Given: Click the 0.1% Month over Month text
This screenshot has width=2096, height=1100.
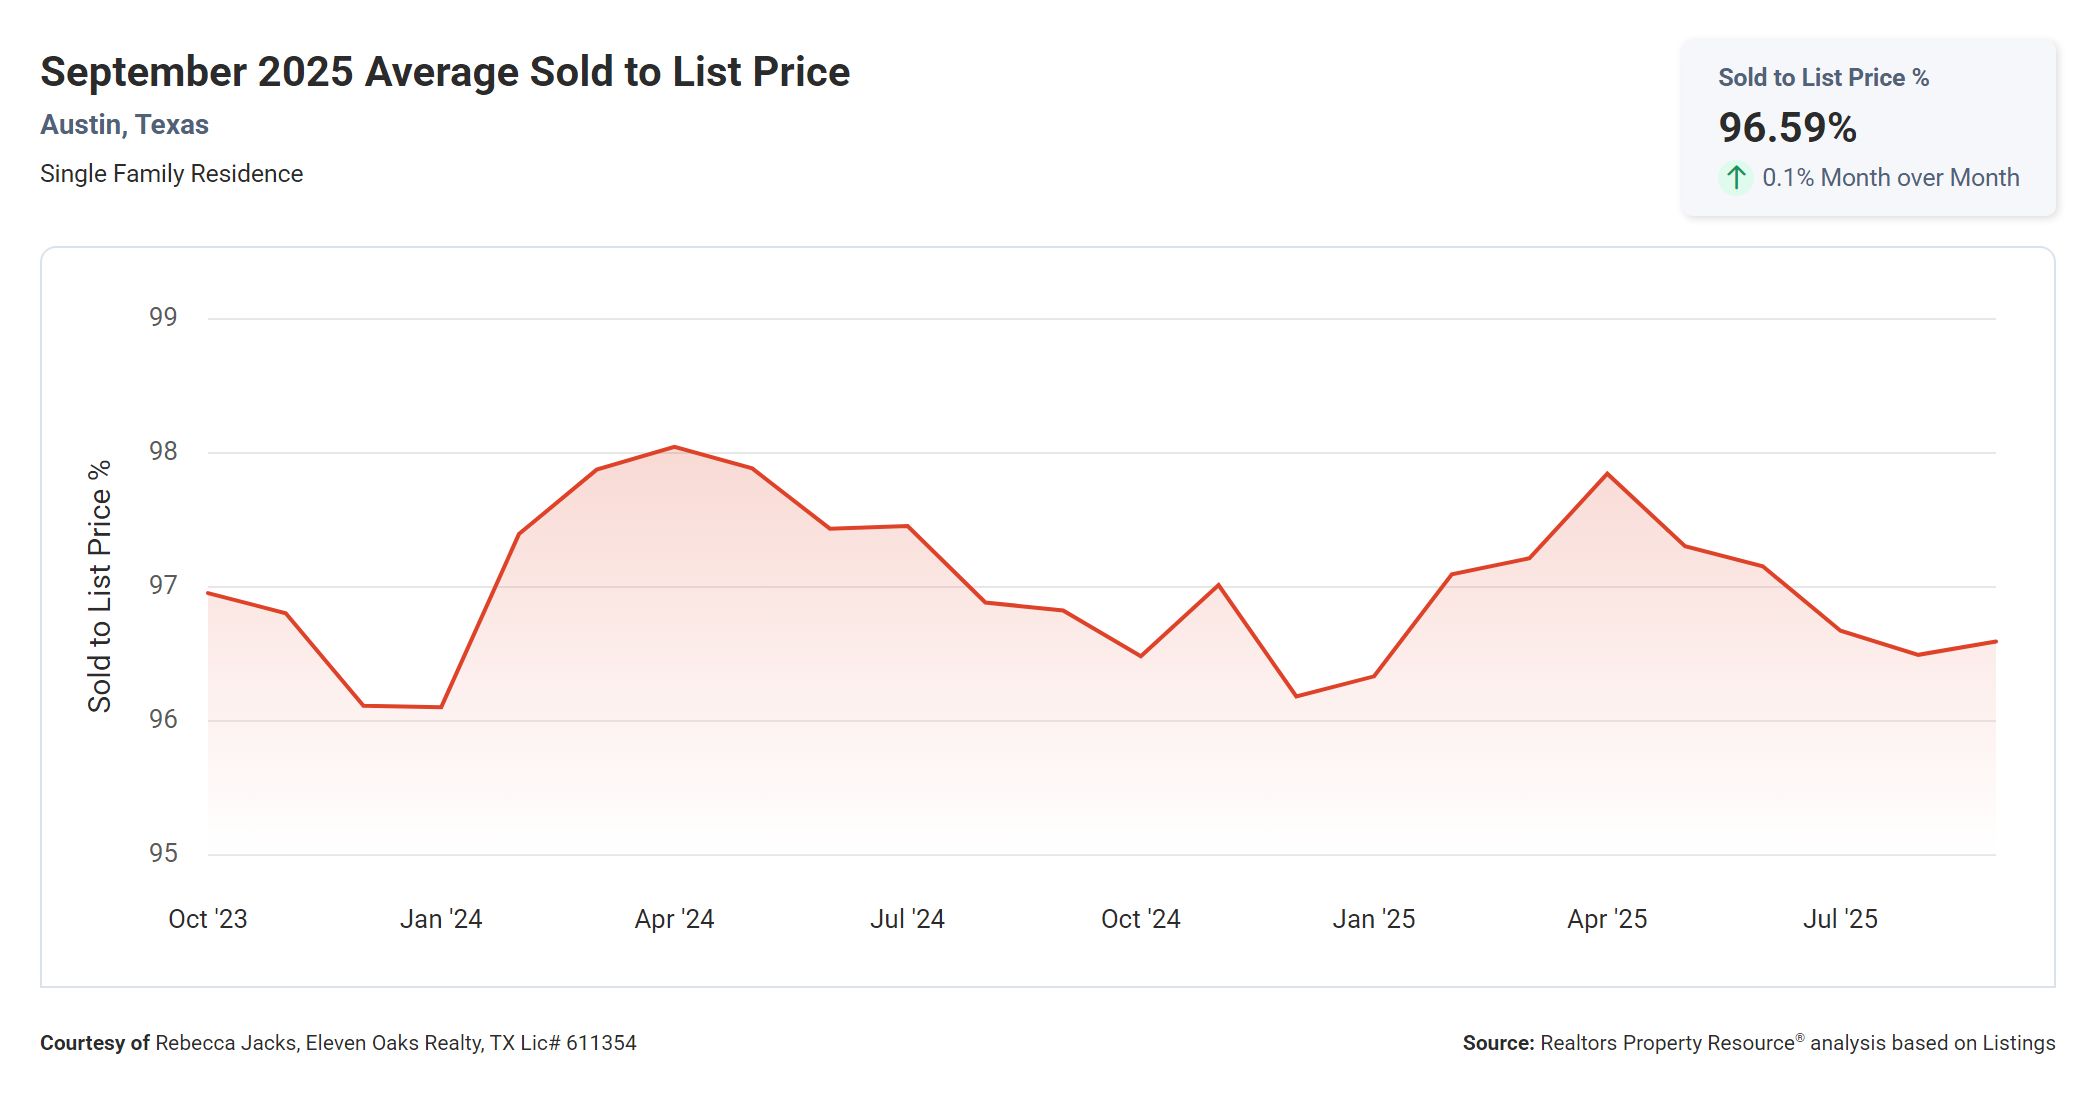Looking at the screenshot, I should click(x=1890, y=178).
